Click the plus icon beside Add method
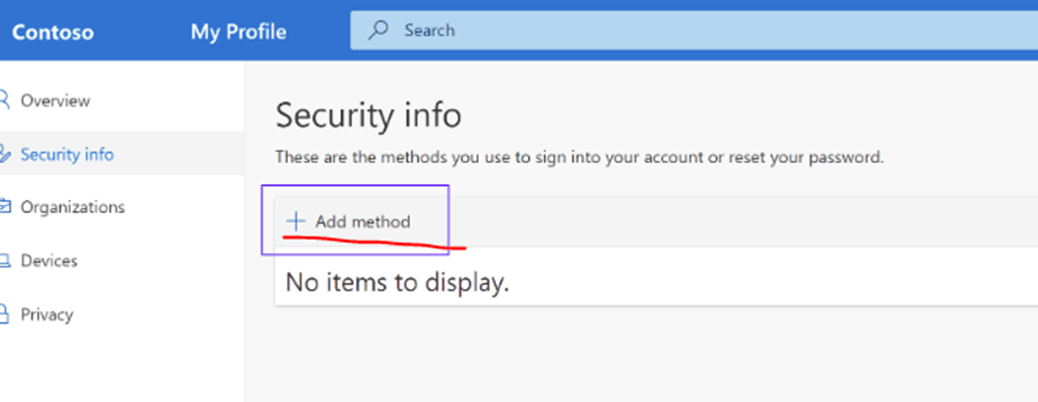Viewport: 1038px width, 402px height. 295,221
